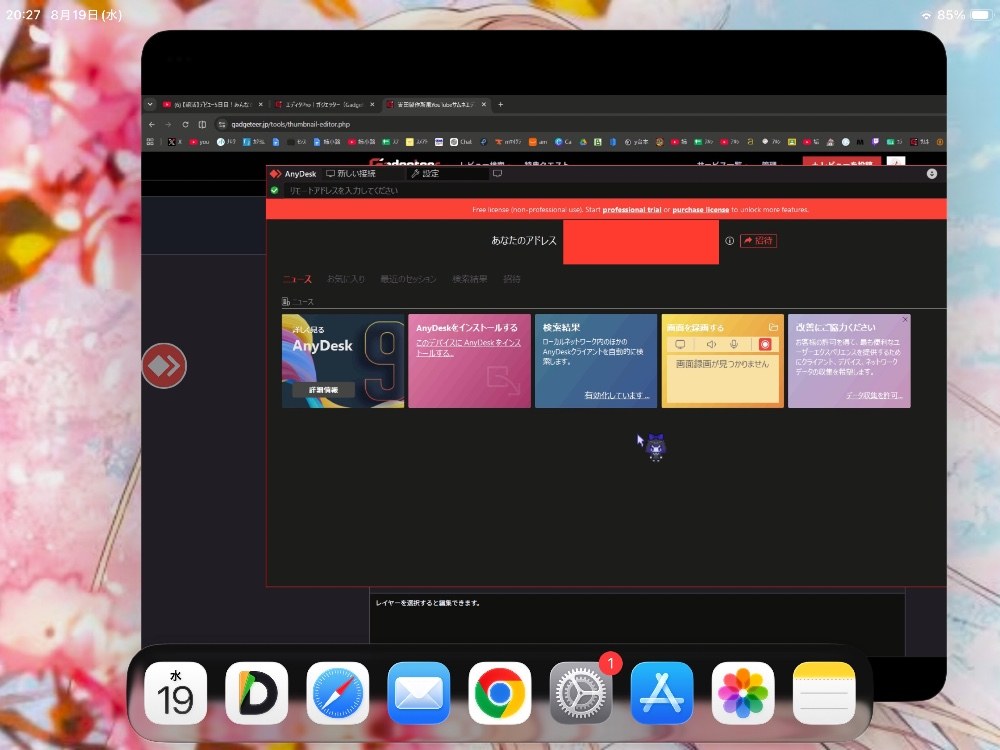Open the Documents D app in dock
Screen dimensions: 1000x750
point(256,693)
